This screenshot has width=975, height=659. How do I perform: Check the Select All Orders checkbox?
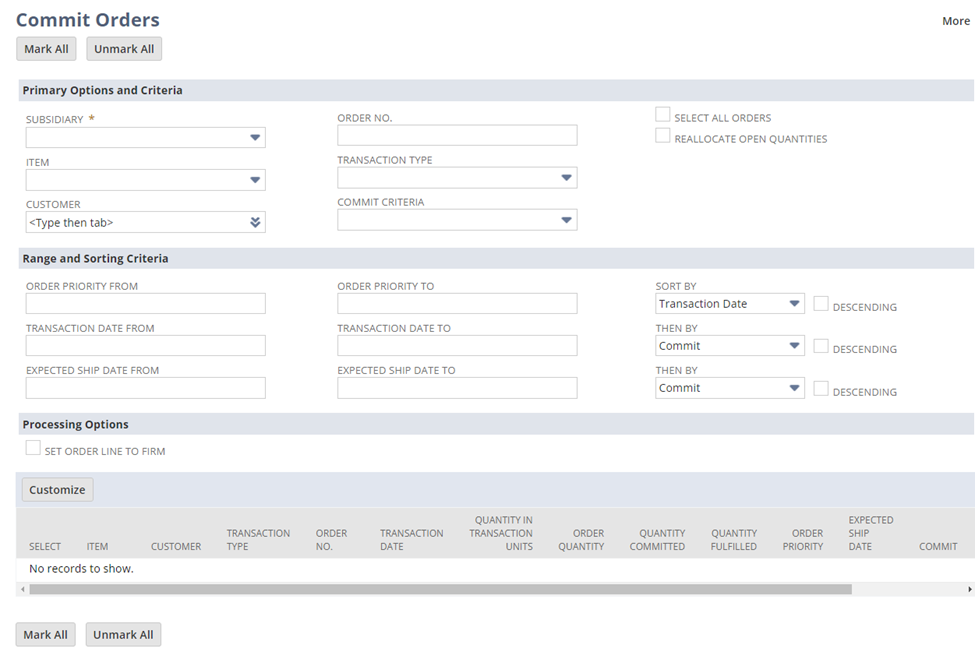[662, 114]
